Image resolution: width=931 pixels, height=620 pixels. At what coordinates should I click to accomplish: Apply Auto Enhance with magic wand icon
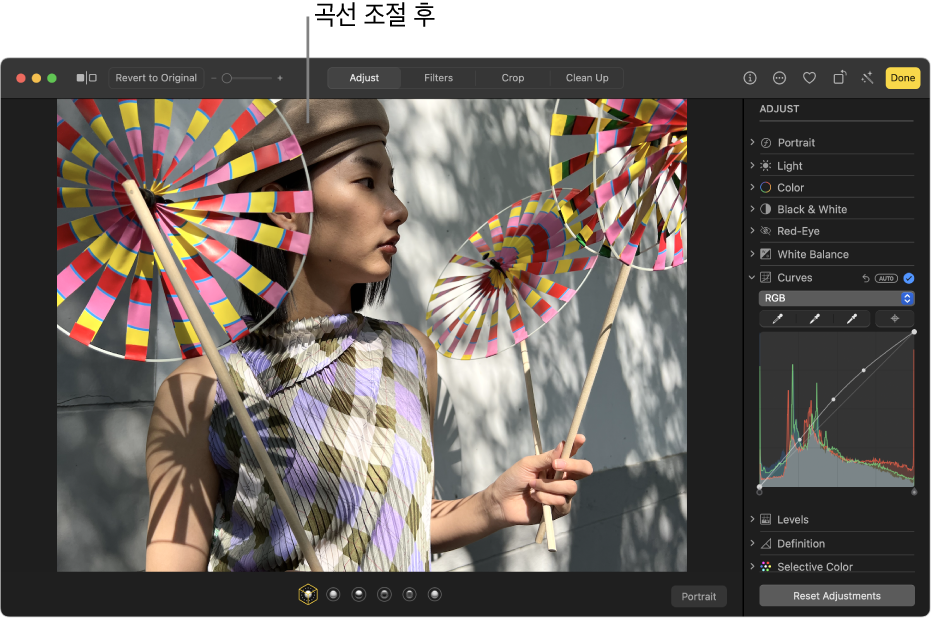tap(867, 78)
